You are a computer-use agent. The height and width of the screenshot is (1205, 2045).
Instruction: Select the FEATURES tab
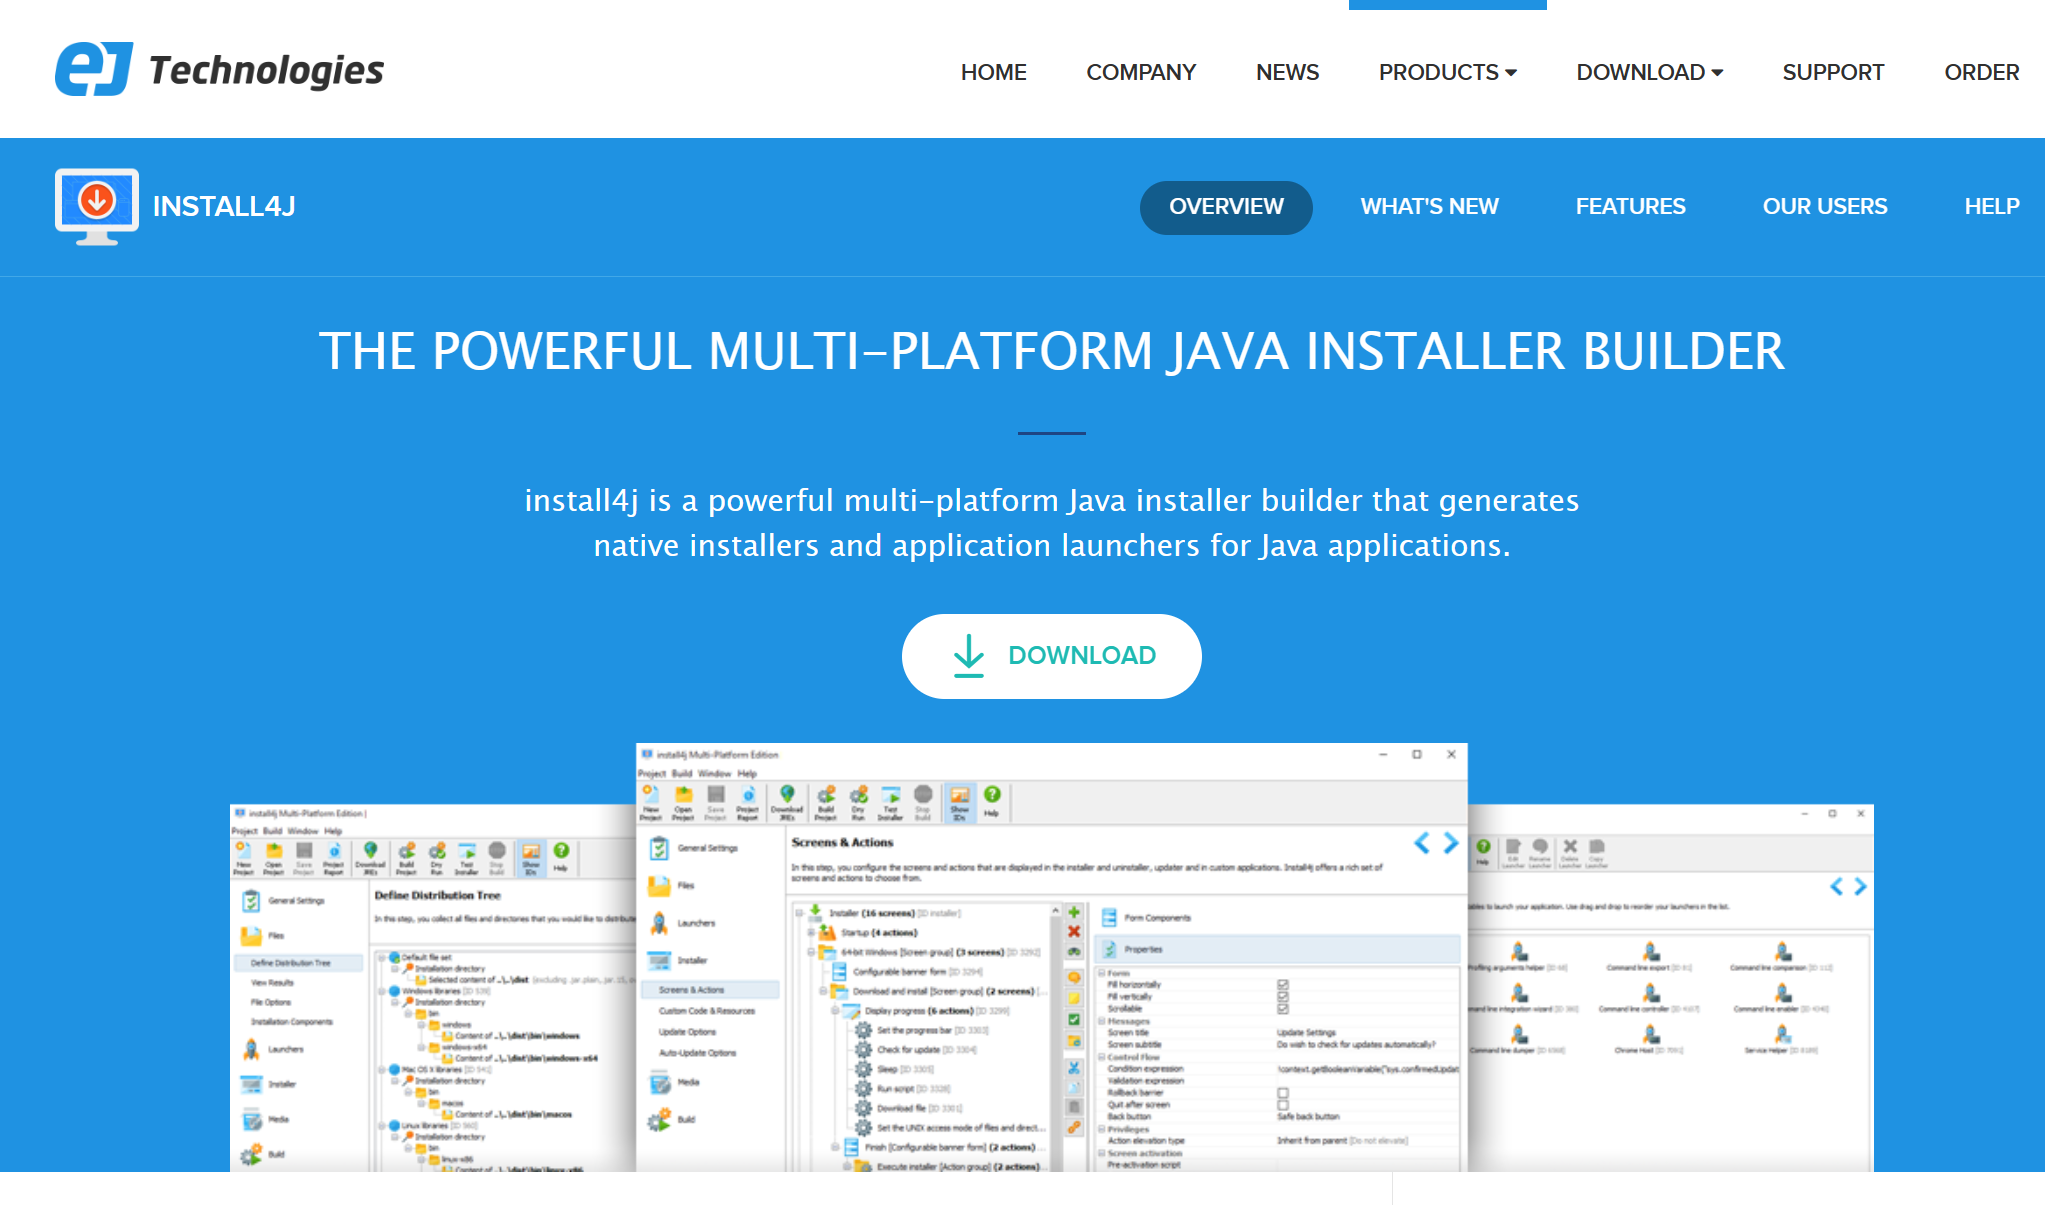click(x=1631, y=205)
